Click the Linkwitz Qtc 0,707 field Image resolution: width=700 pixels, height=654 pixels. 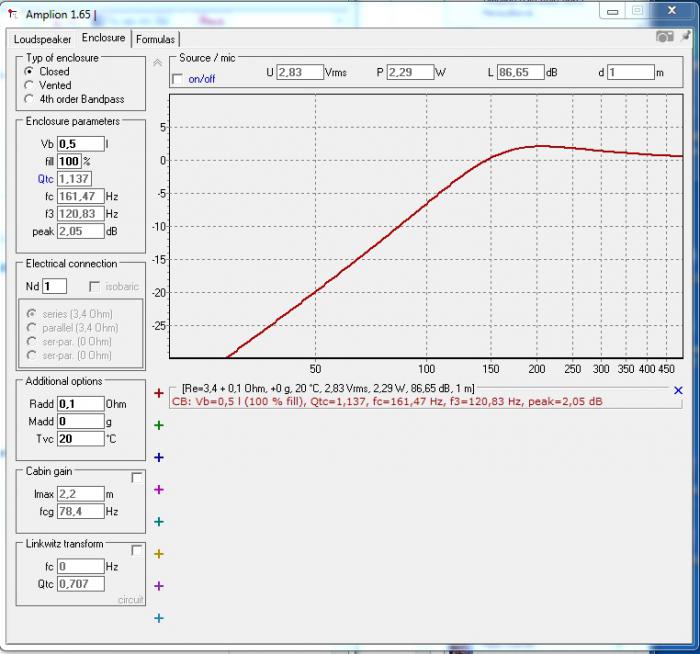81,584
